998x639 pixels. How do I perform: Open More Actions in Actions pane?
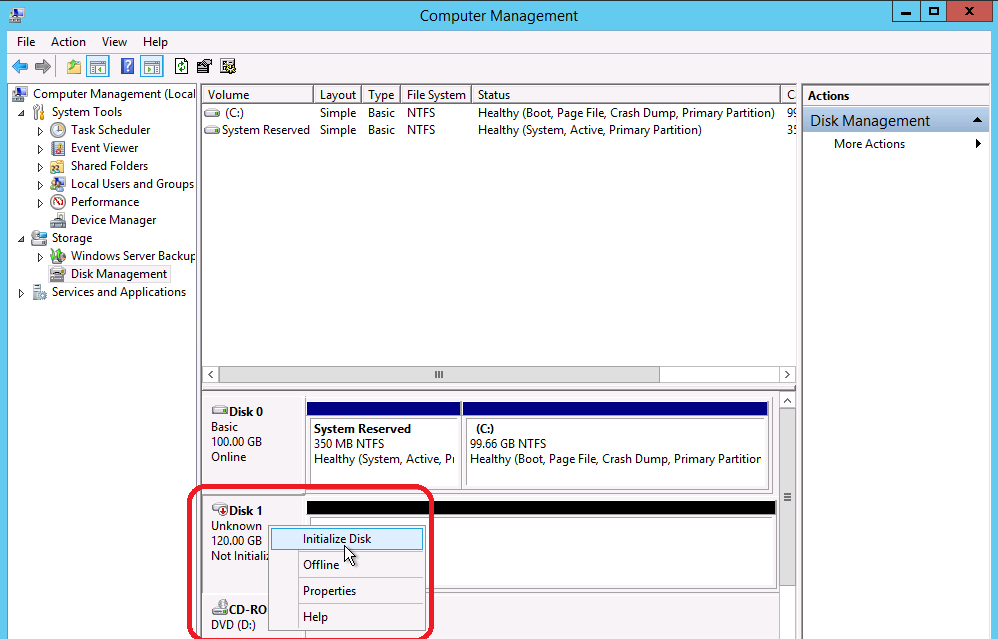(869, 144)
